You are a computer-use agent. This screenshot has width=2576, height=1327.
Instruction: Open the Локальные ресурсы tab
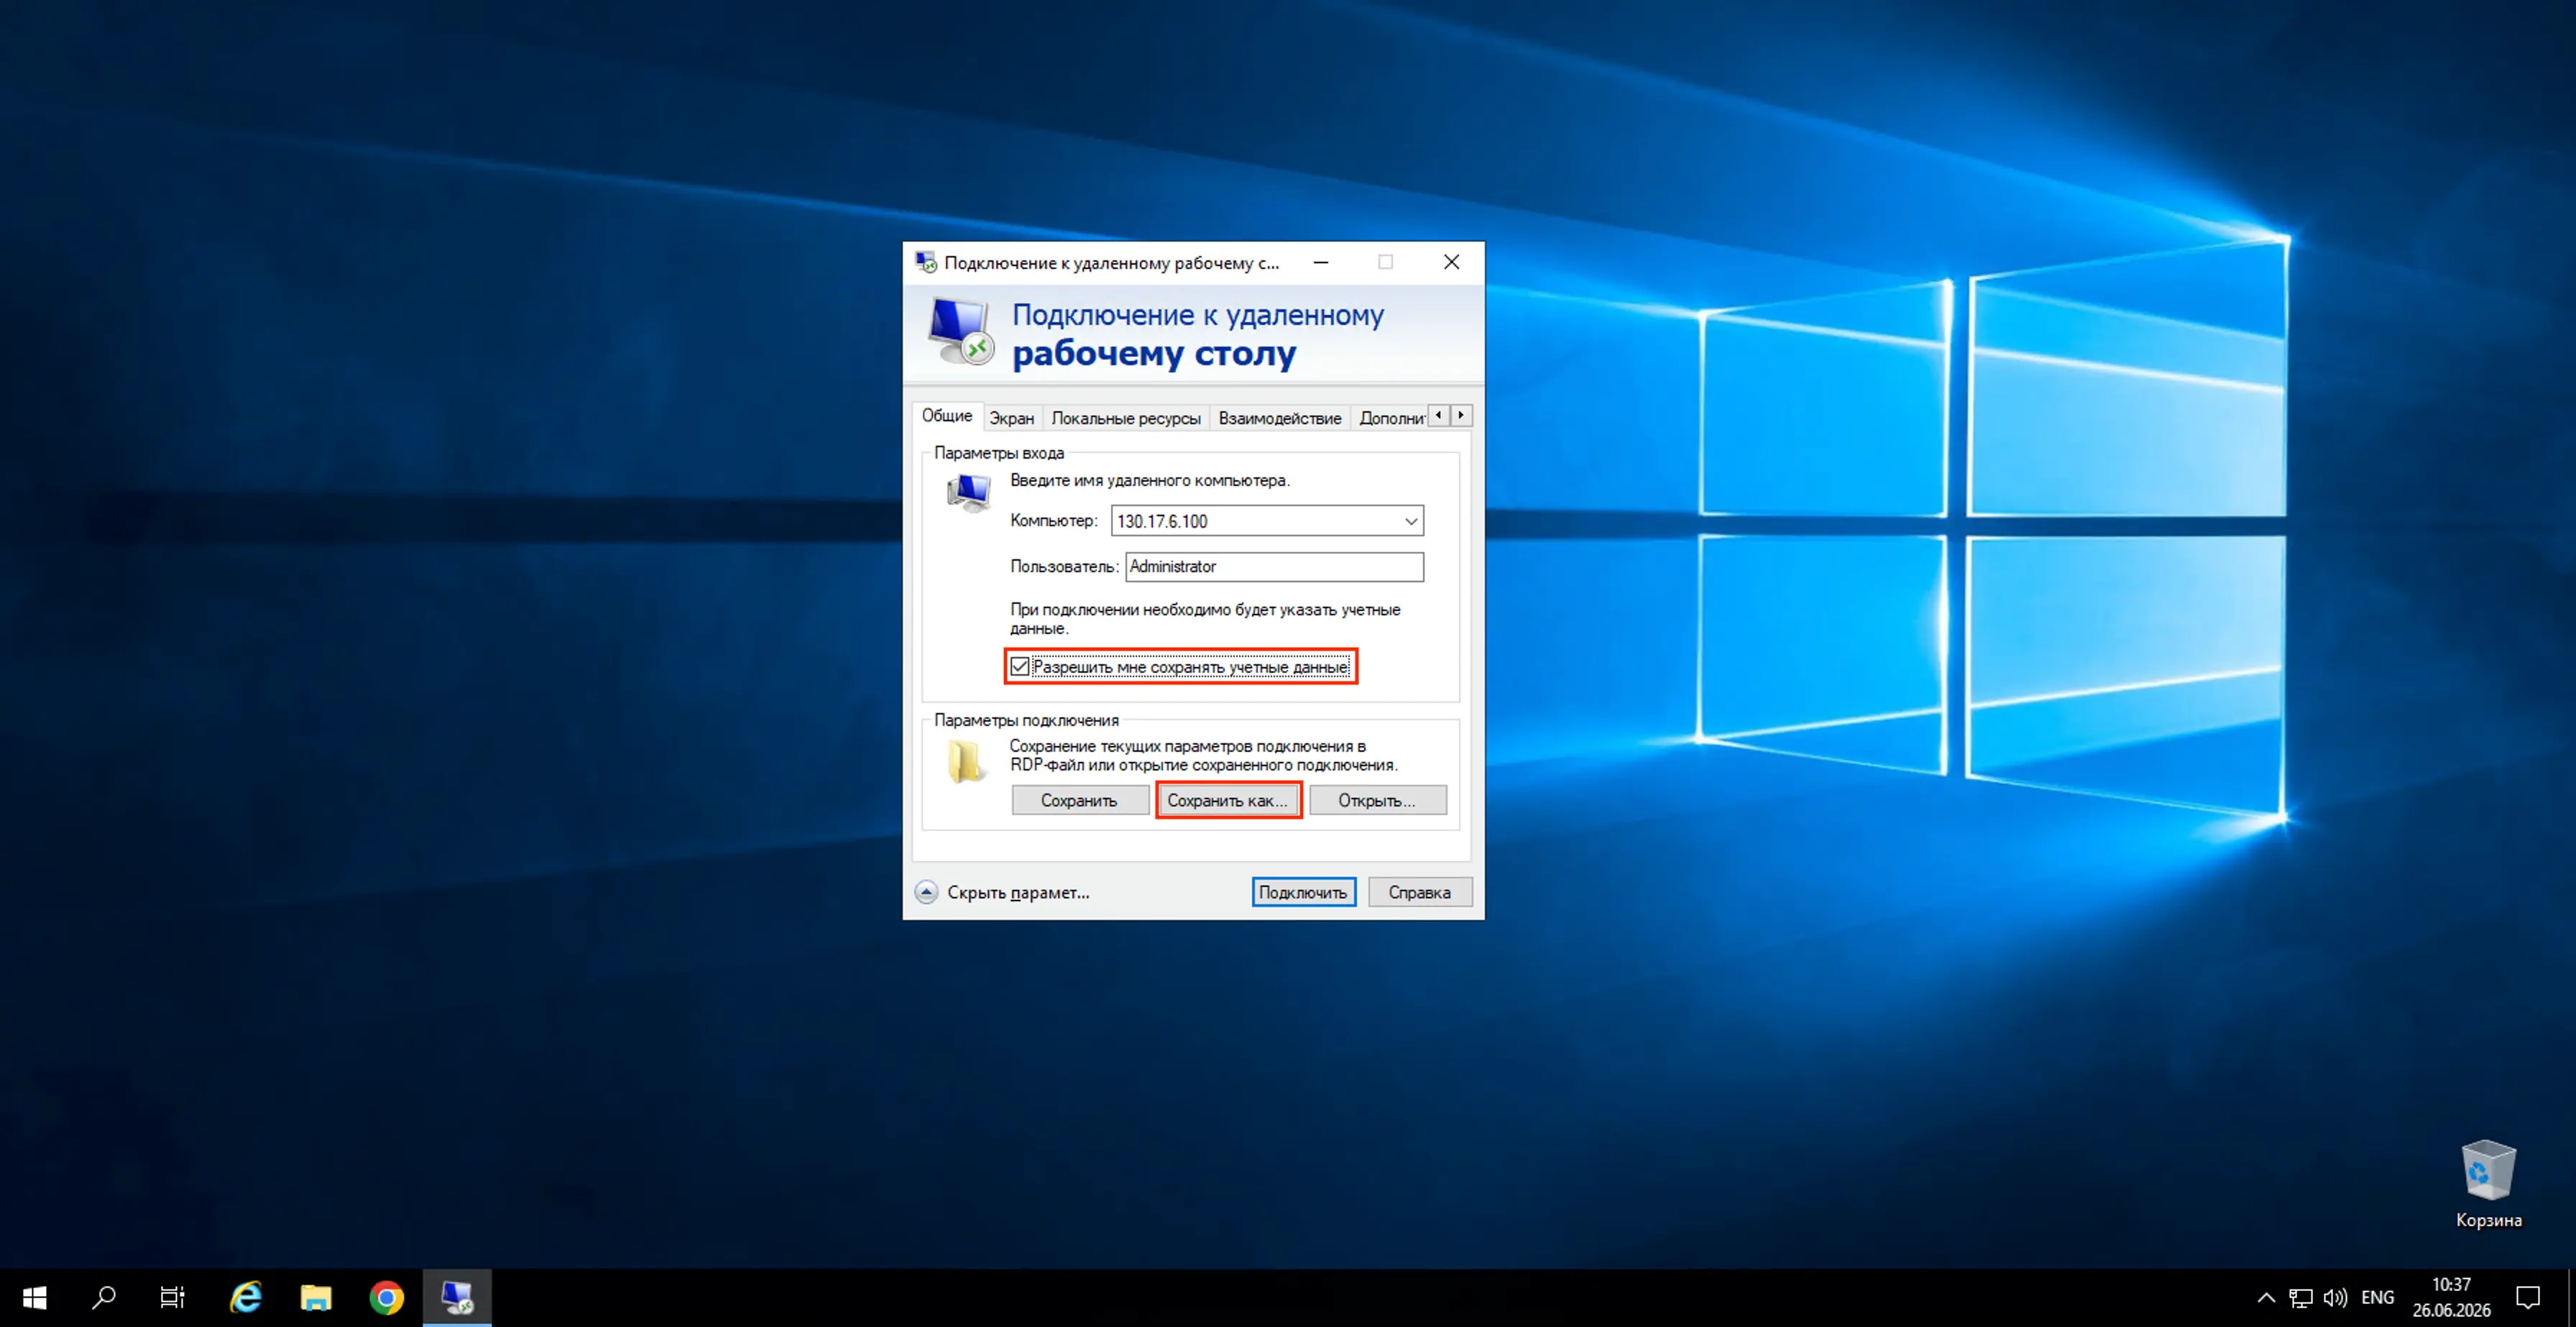coord(1125,418)
